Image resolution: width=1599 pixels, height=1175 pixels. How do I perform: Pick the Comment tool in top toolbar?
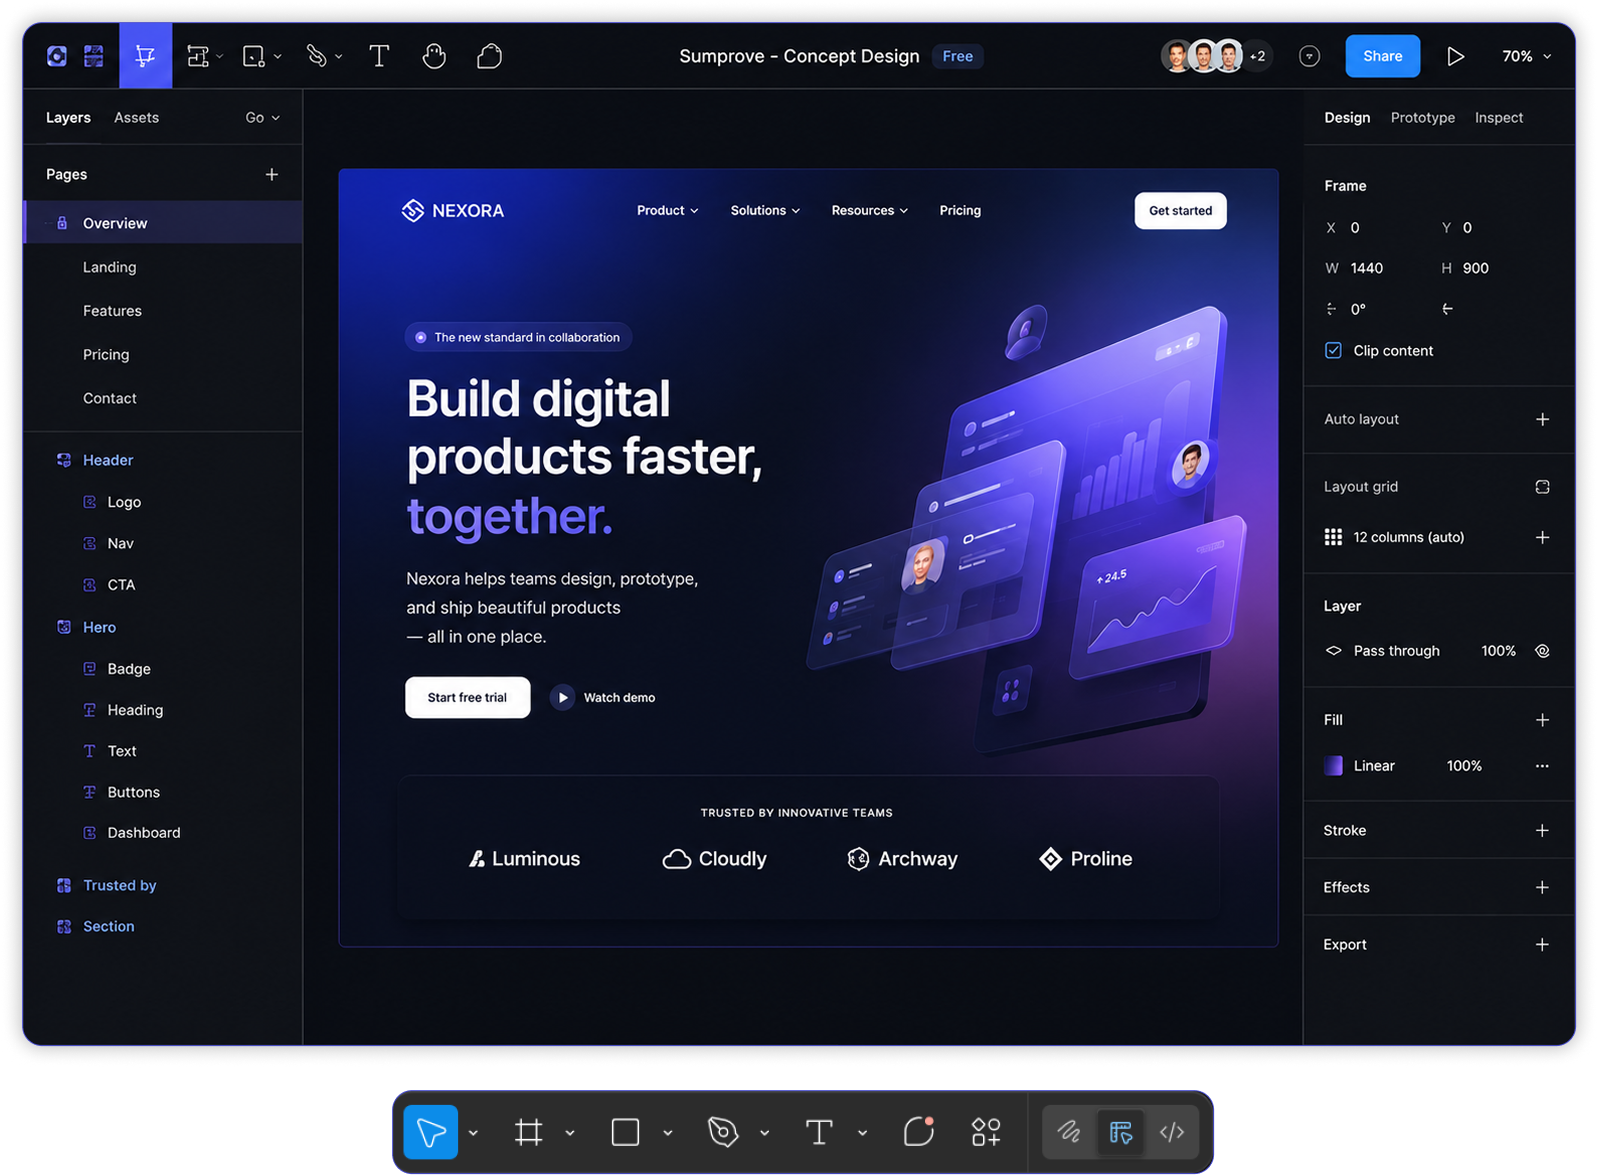489,56
